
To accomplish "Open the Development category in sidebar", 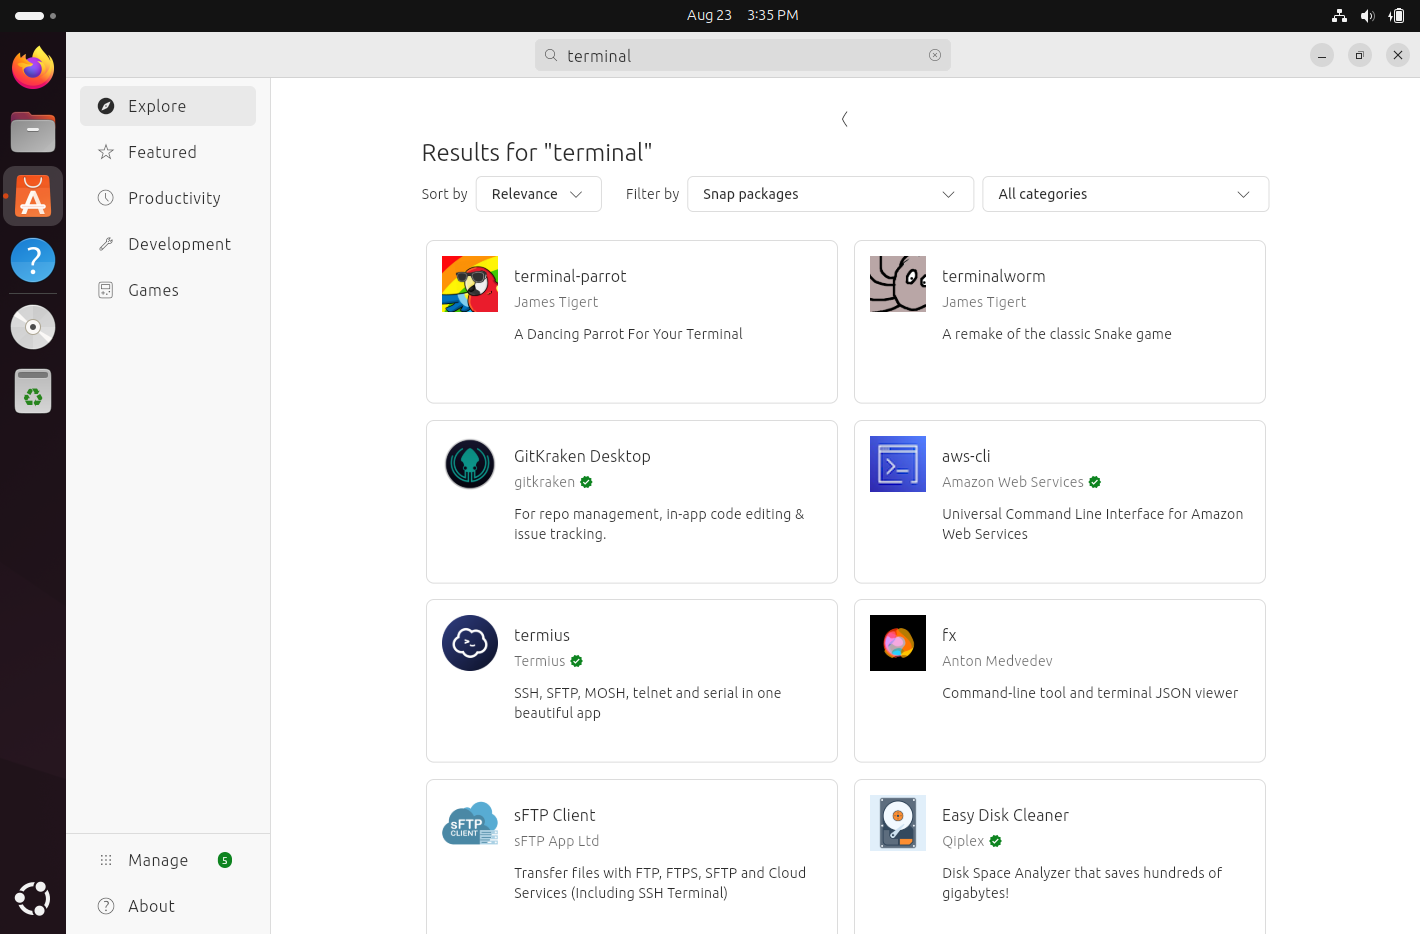I will click(179, 244).
